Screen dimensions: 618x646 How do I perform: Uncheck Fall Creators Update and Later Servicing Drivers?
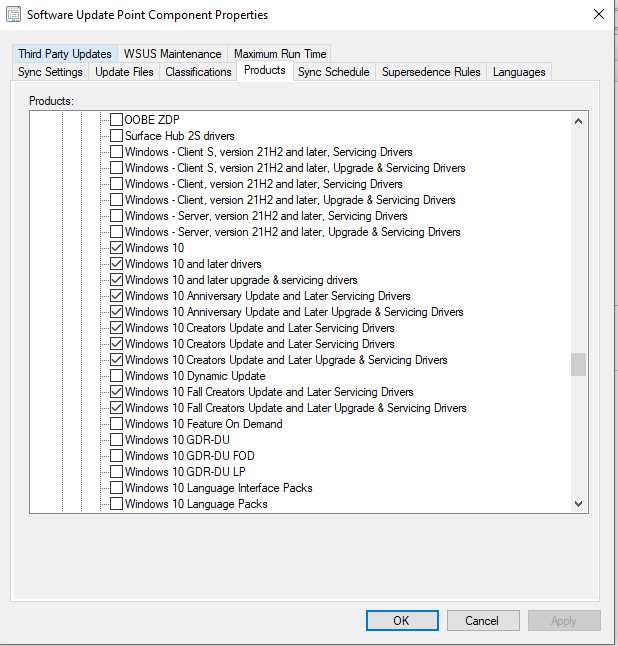click(117, 392)
